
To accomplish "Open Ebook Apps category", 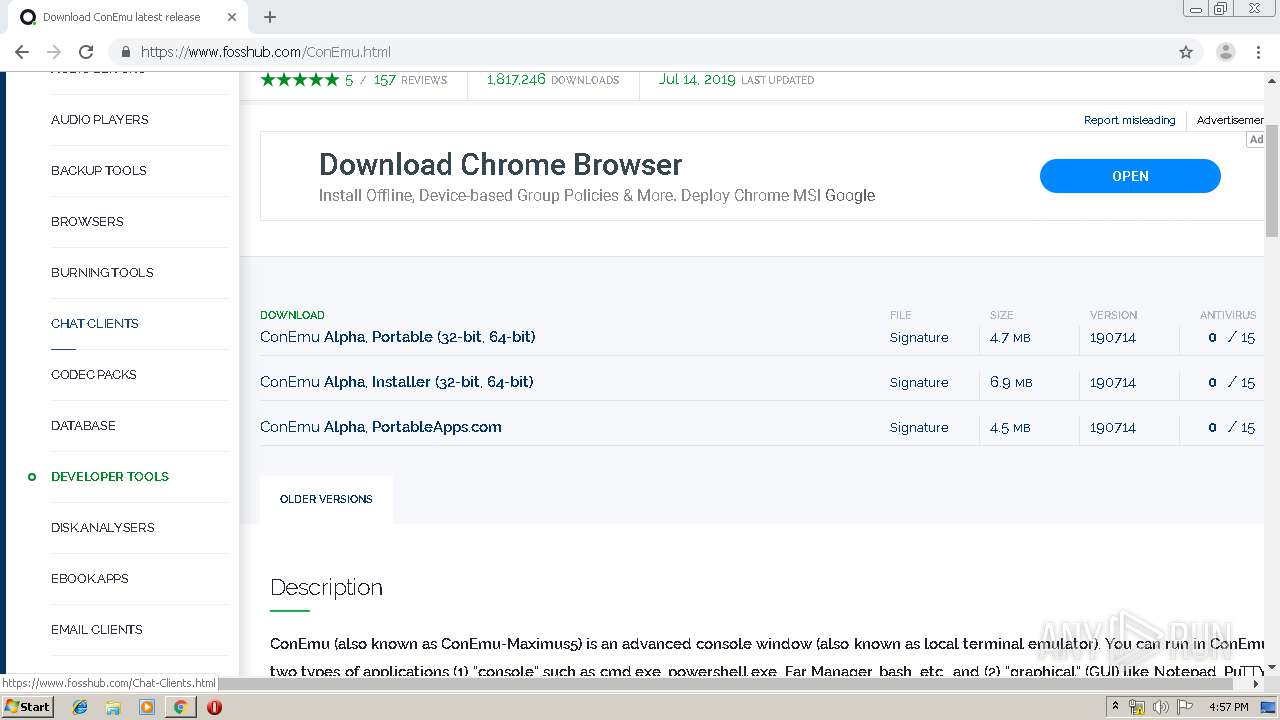I will tap(89, 578).
